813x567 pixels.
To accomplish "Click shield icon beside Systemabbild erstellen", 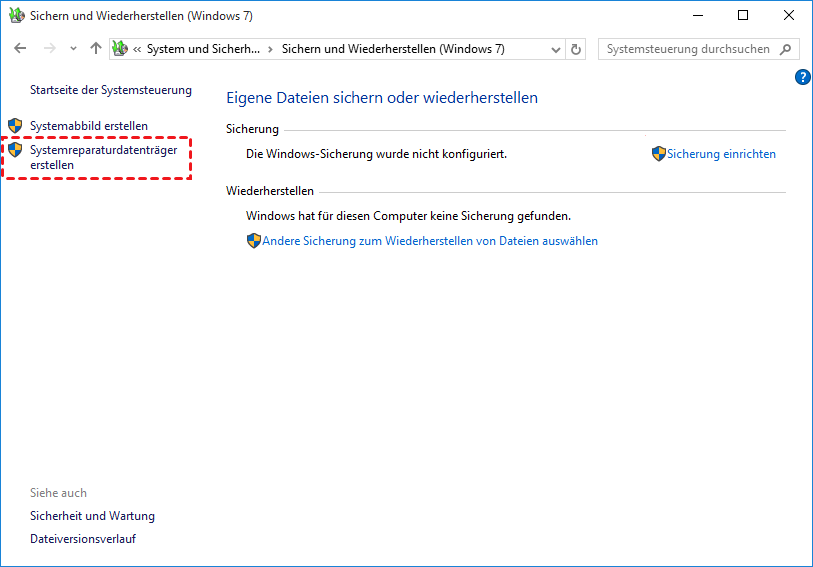I will (15, 125).
